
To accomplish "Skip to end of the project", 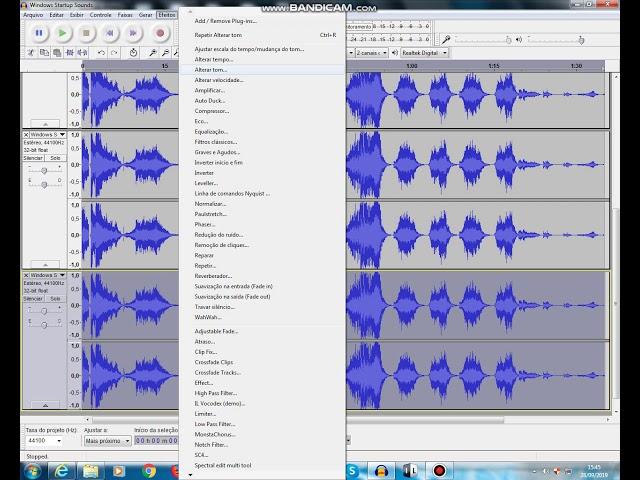I will (133, 33).
